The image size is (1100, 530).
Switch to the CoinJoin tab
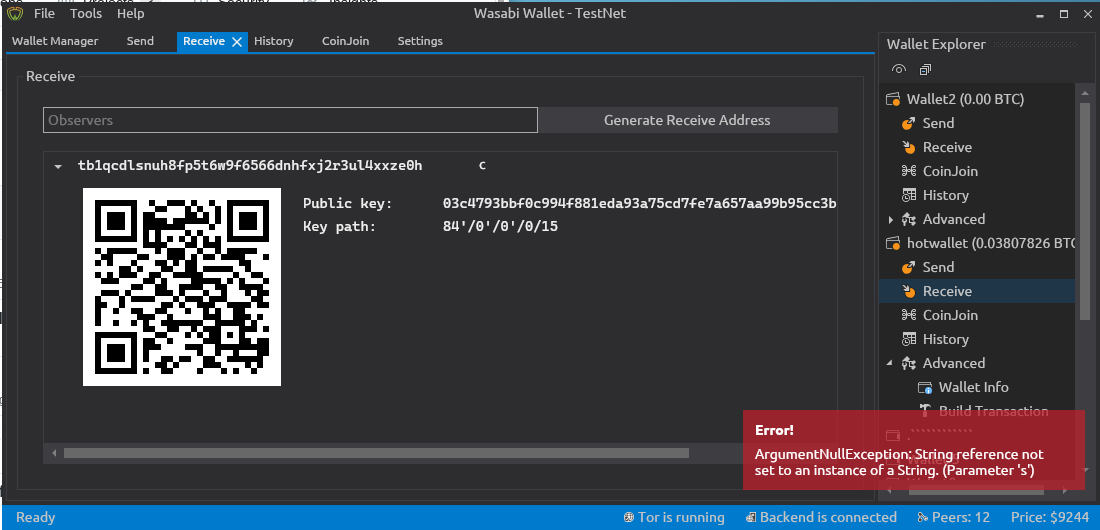click(x=345, y=41)
